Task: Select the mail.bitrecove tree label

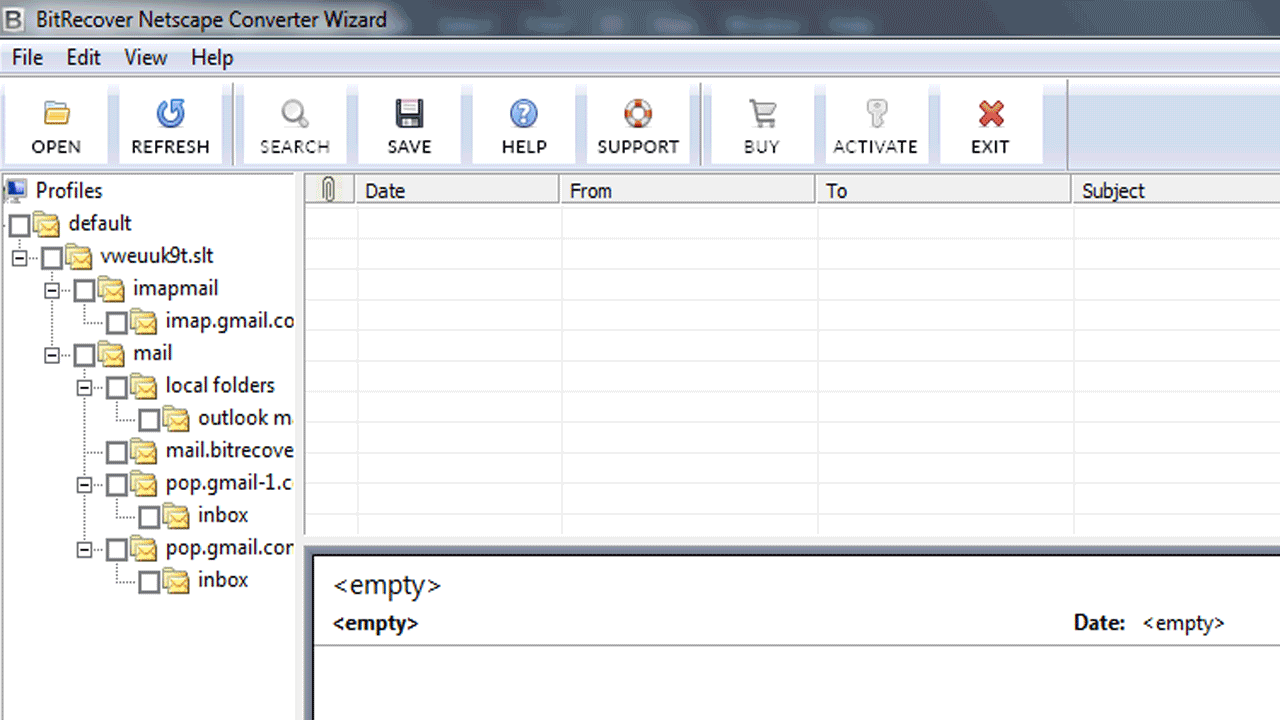Action: coord(230,451)
